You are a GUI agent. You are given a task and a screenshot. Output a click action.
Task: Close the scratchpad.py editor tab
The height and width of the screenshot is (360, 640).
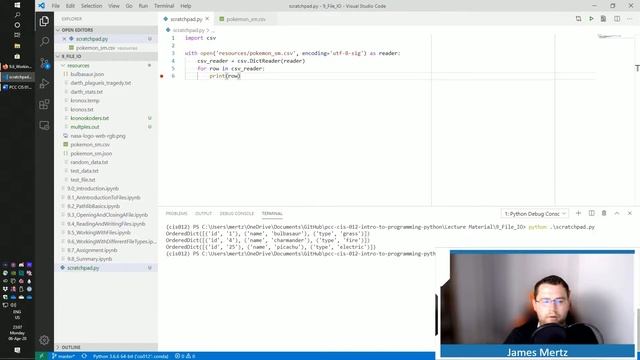[x=207, y=19]
